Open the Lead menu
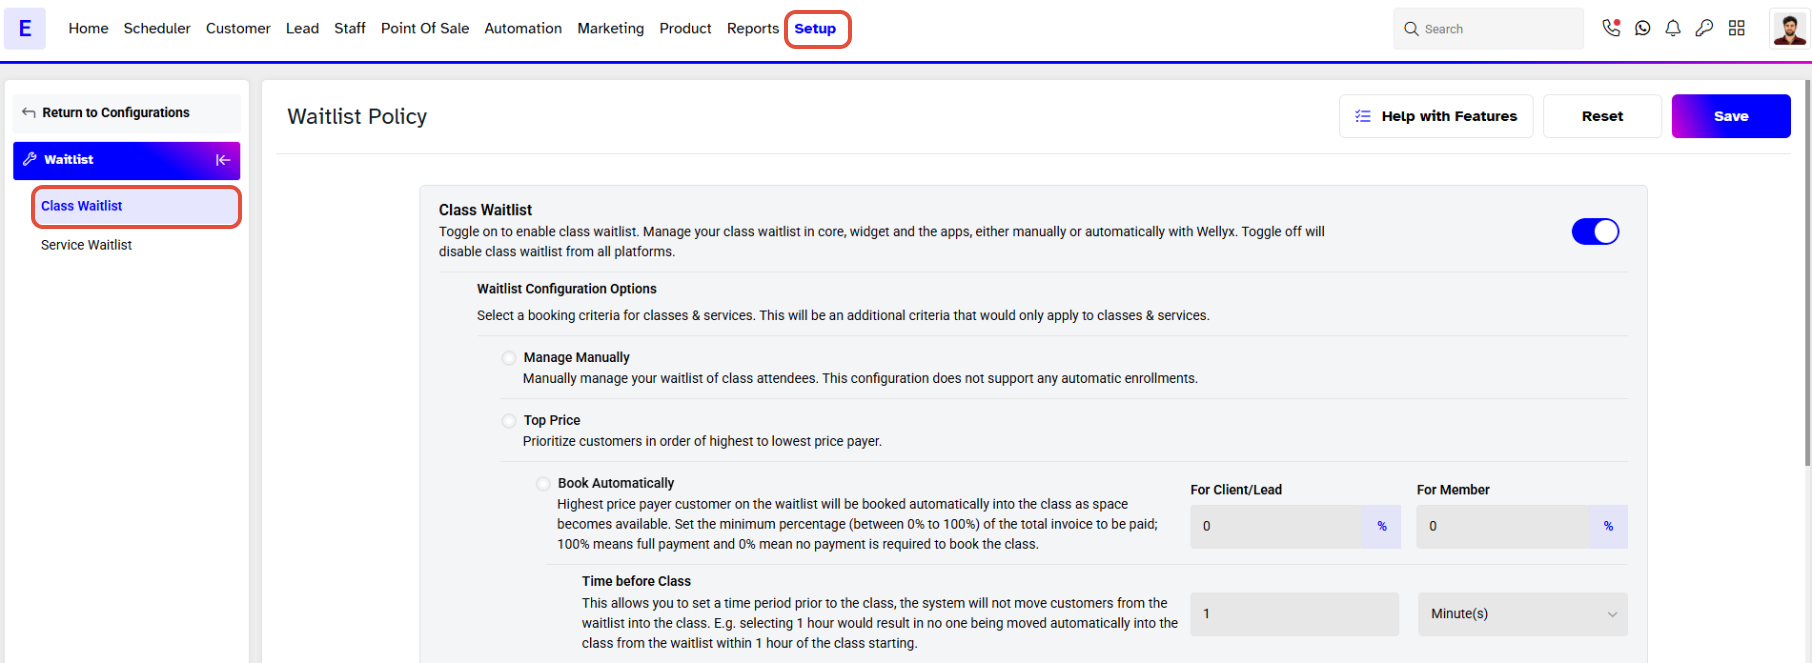Viewport: 1812px width, 663px height. (x=302, y=28)
